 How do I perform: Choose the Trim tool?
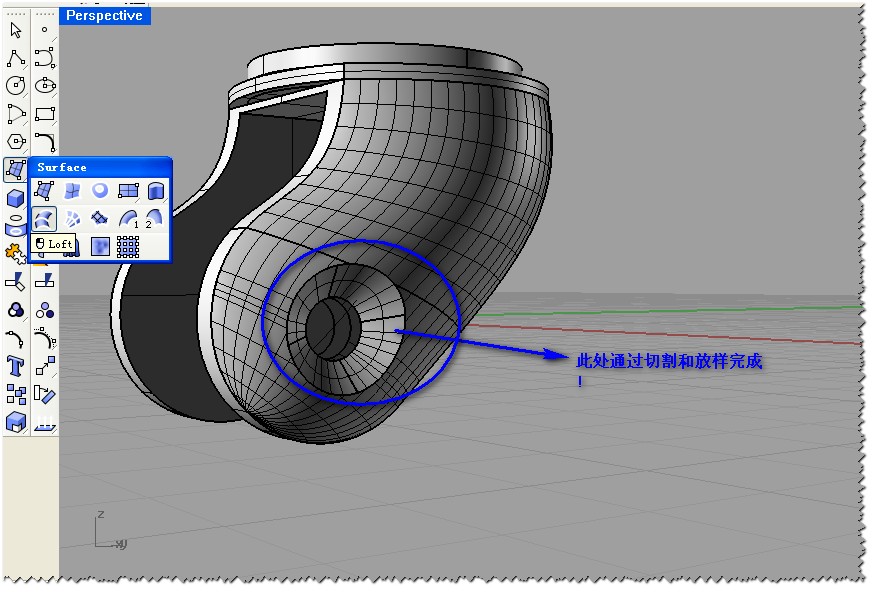tap(45, 281)
